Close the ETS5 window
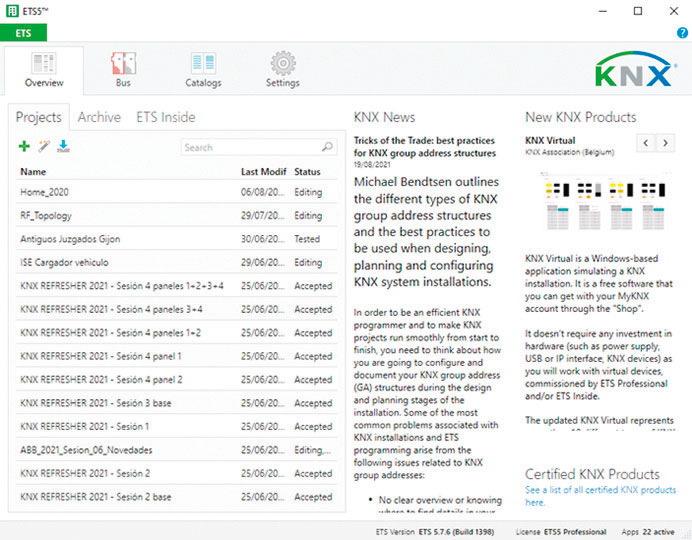The width and height of the screenshot is (692, 540). (673, 11)
